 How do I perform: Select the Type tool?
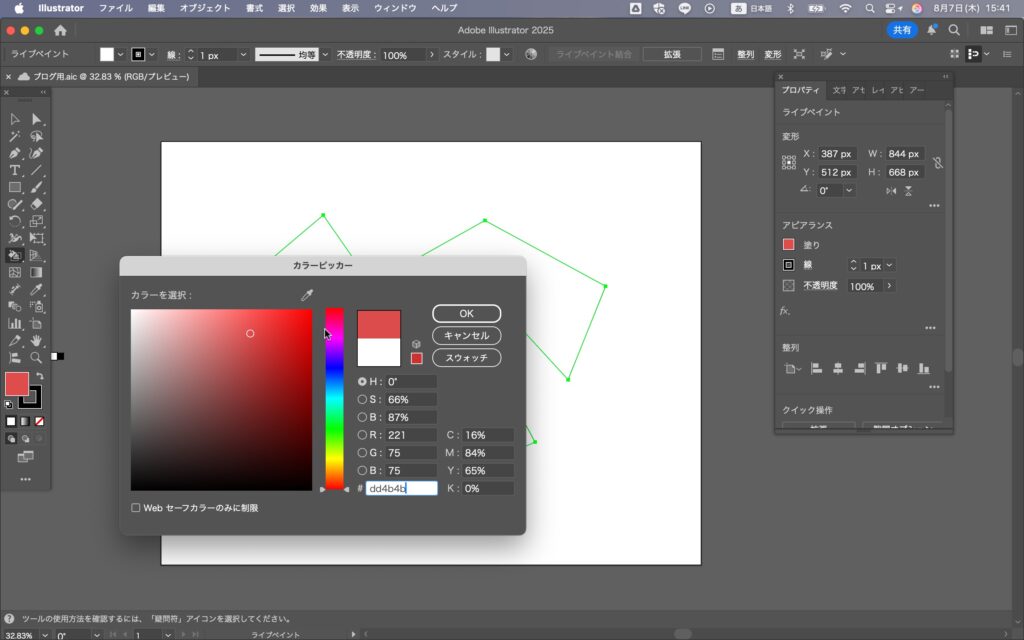(14, 170)
